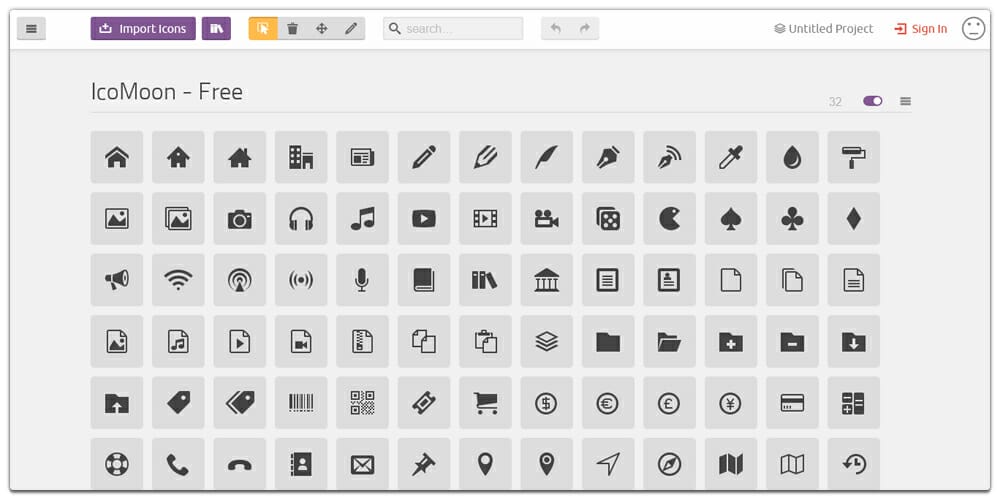Image resolution: width=1000 pixels, height=500 pixels.
Task: Select the music notes icon
Action: (362, 219)
